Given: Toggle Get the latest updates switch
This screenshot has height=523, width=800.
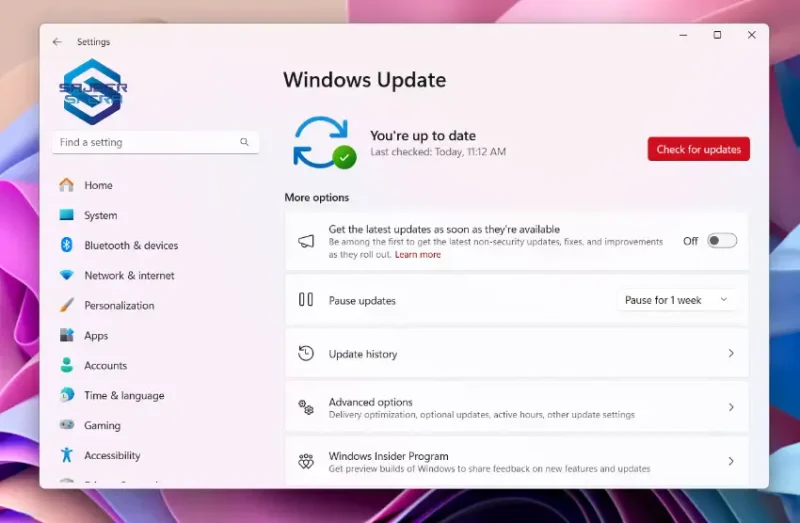Looking at the screenshot, I should click(x=722, y=241).
